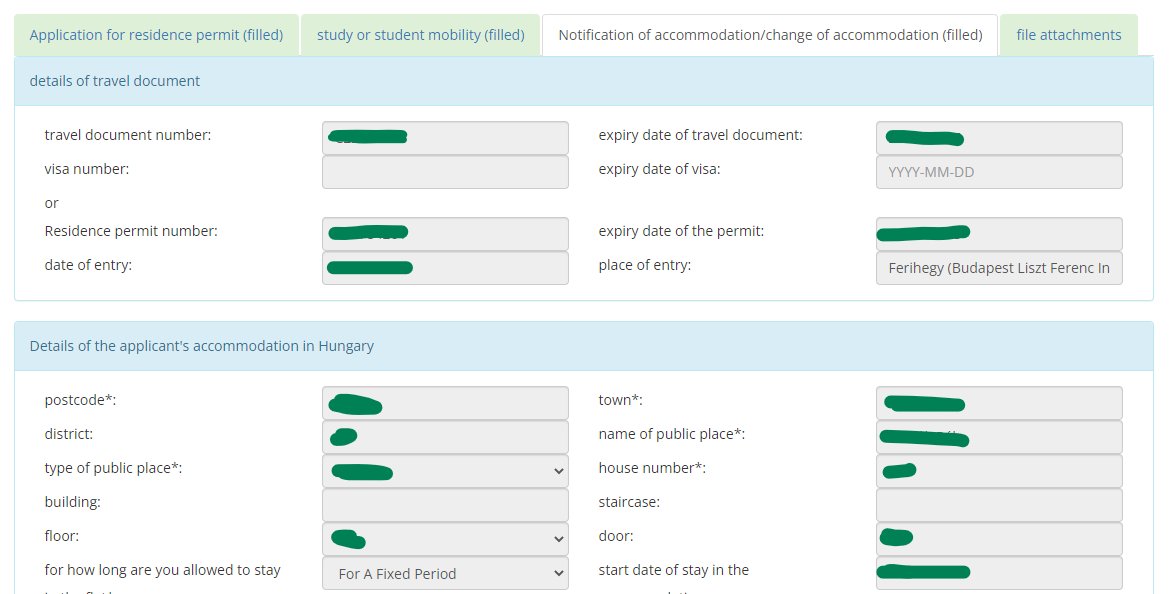This screenshot has width=1174, height=594.
Task: Click the Residence permit number field
Action: (x=445, y=234)
